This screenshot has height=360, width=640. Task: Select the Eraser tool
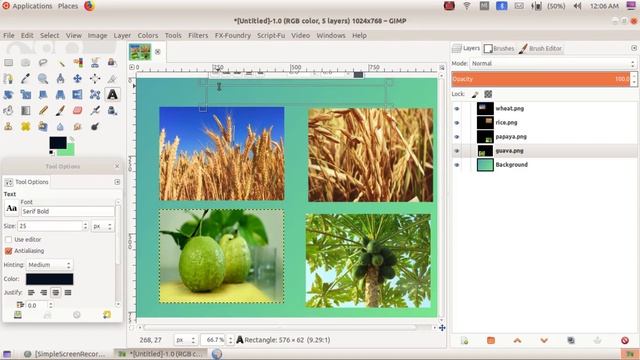[x=78, y=111]
